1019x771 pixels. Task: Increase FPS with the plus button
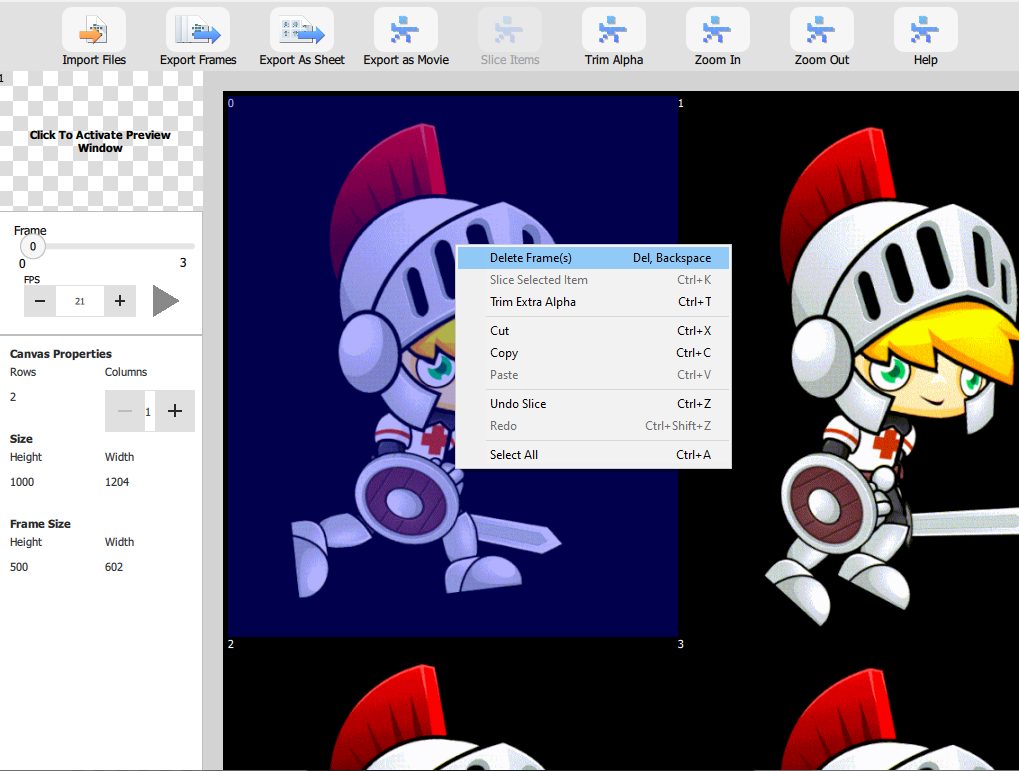point(120,301)
